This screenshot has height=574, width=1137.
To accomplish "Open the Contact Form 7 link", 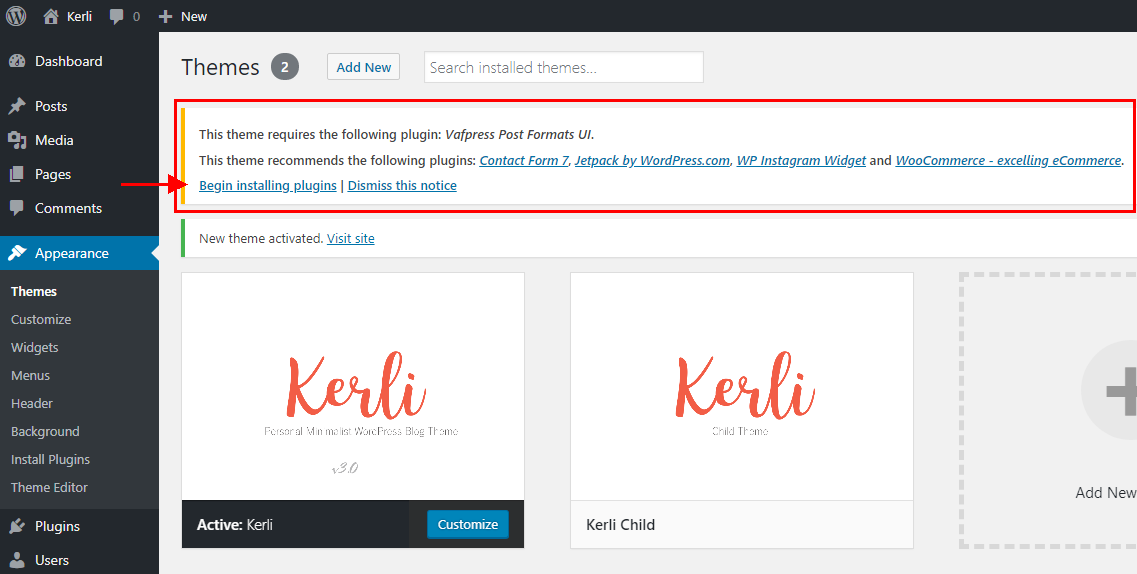I will coord(524,160).
